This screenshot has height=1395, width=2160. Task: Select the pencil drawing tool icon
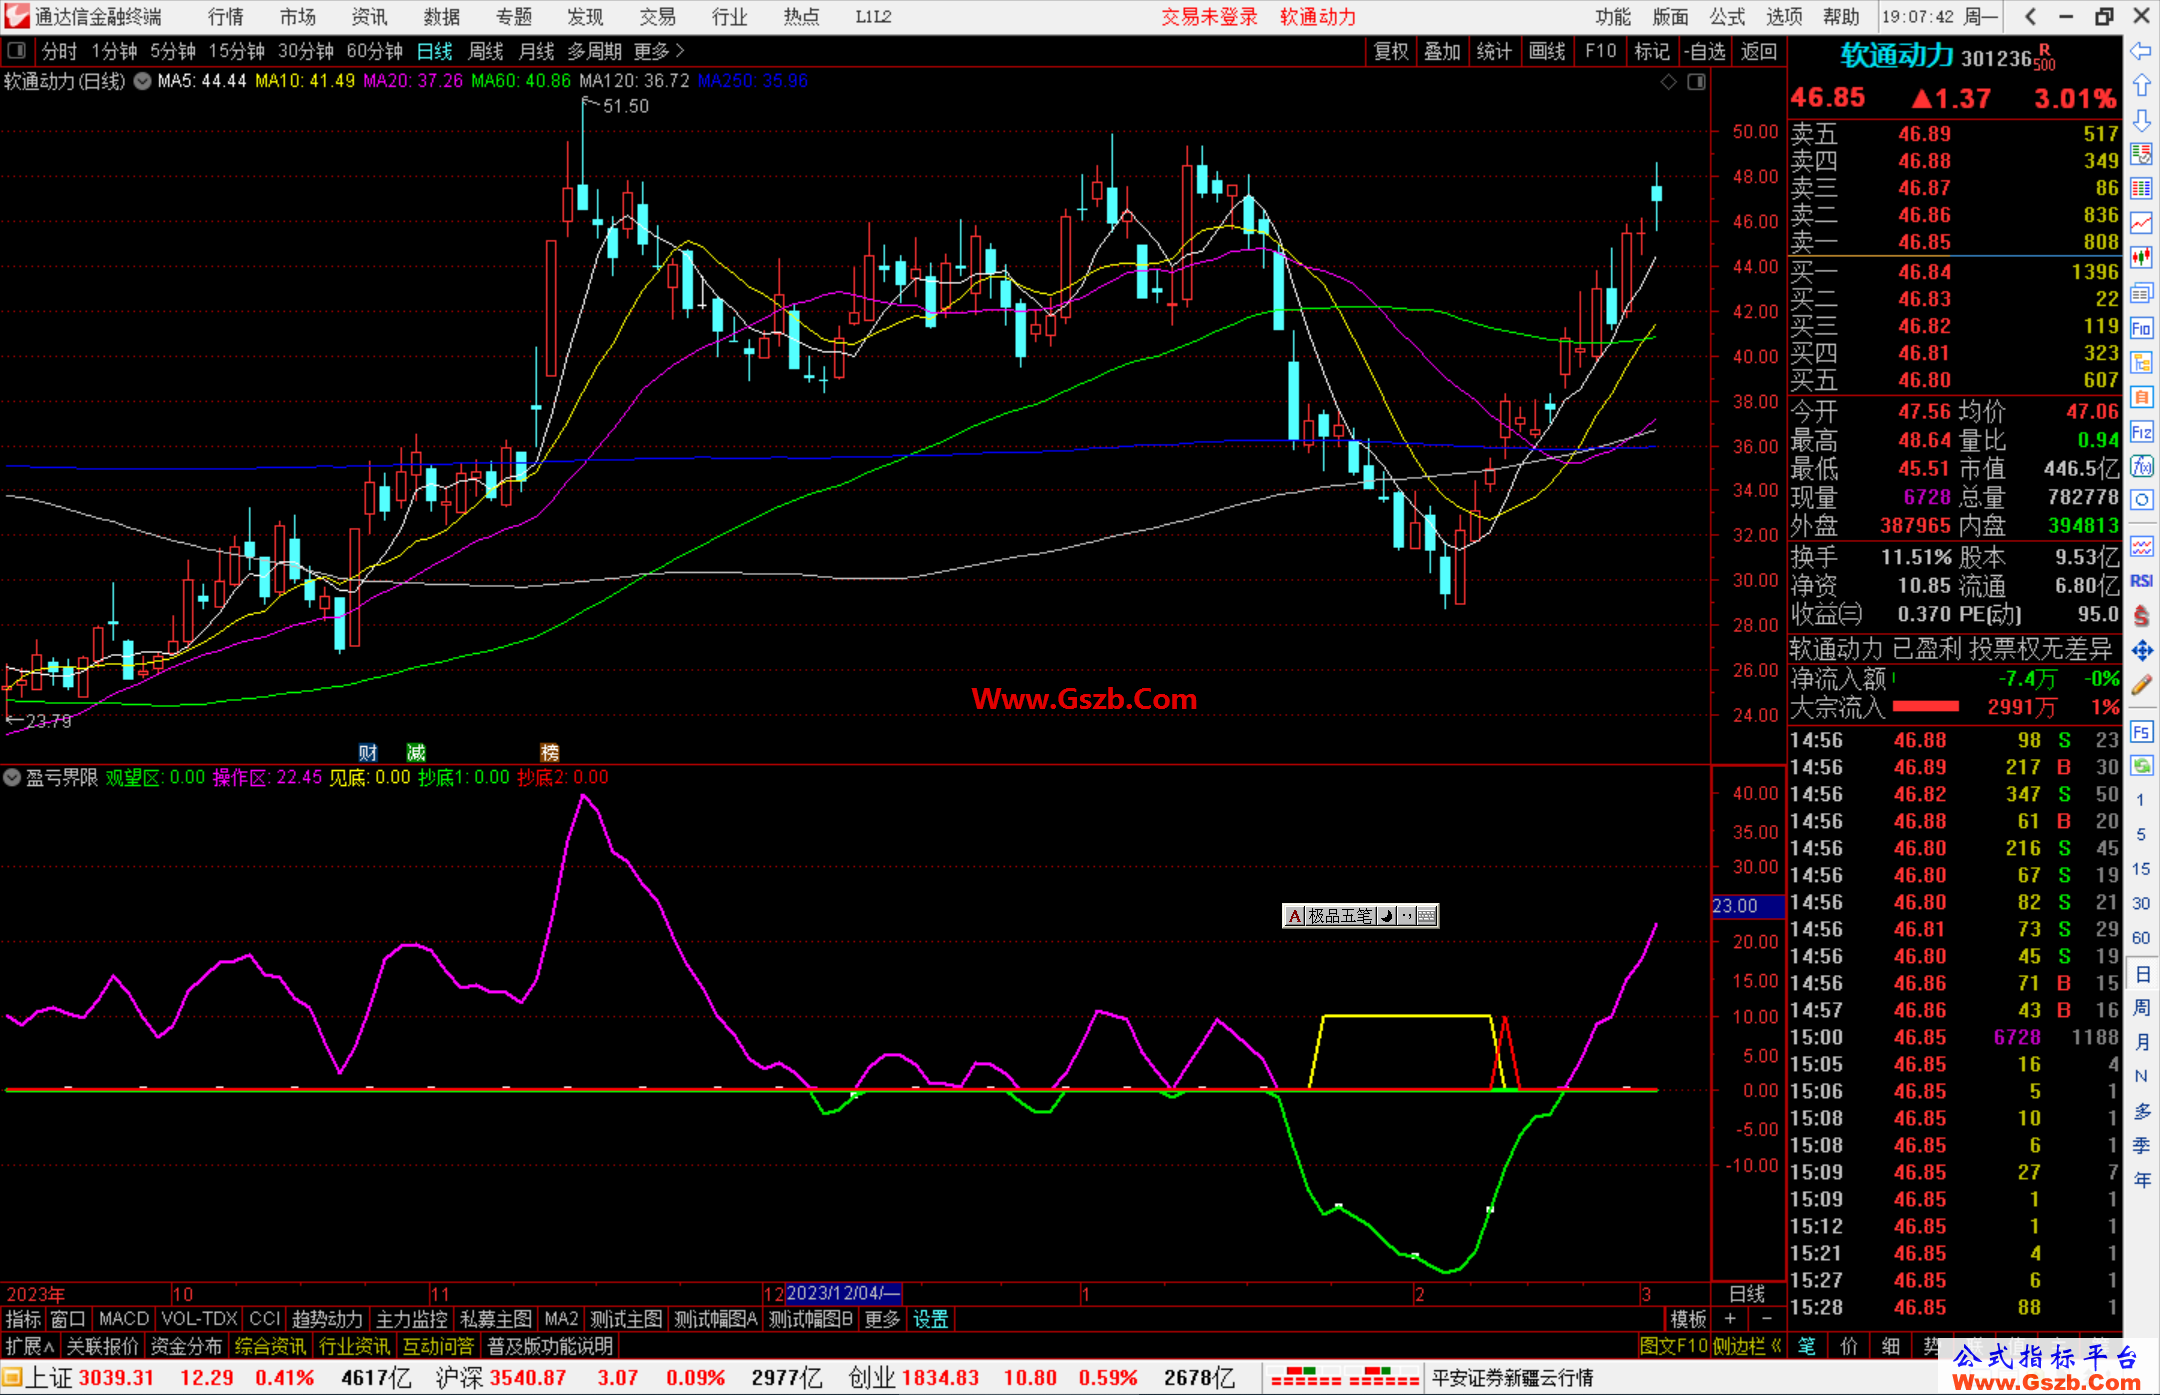click(x=2141, y=685)
